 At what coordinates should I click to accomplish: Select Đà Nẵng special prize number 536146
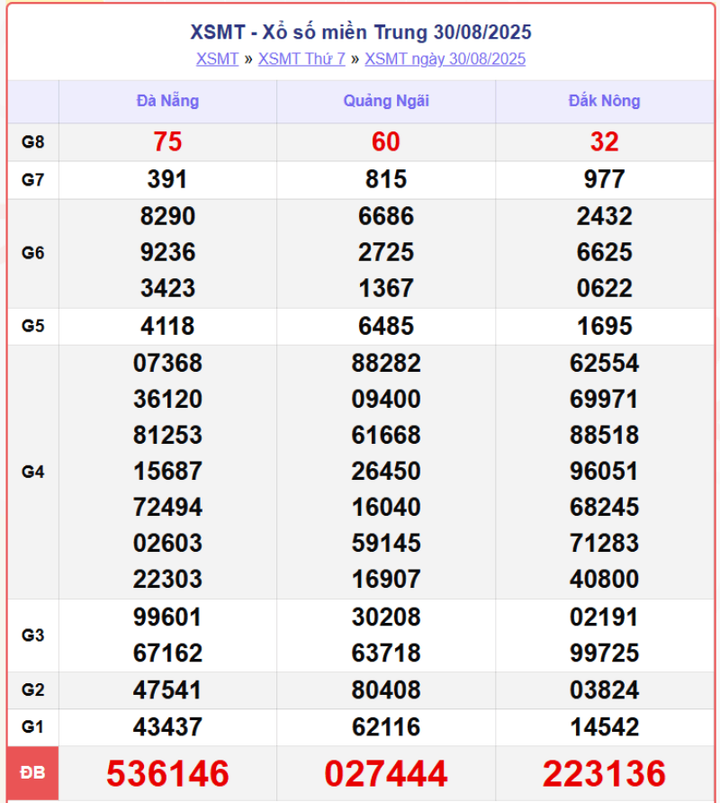167,773
